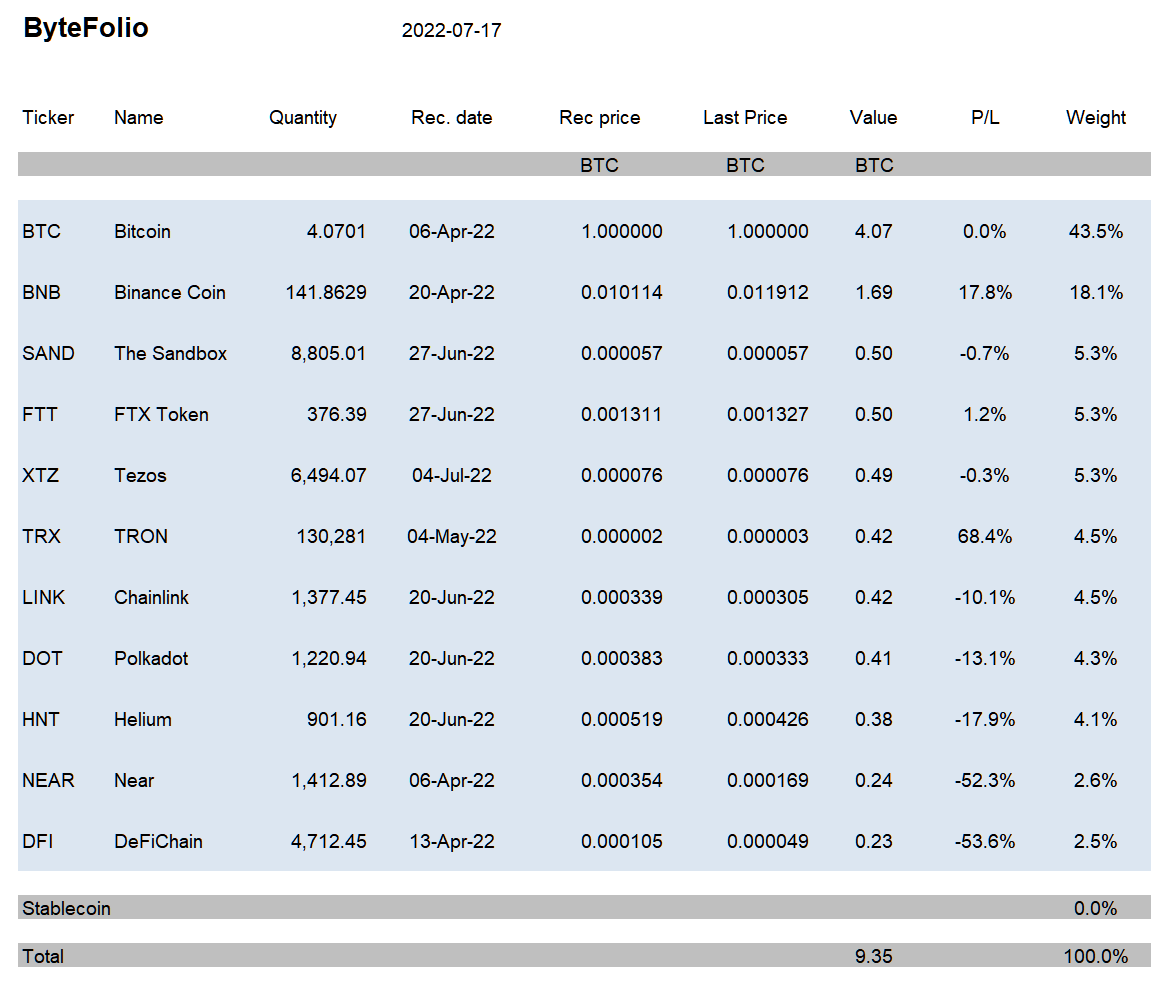Click the DeFiChain name cell

point(158,842)
